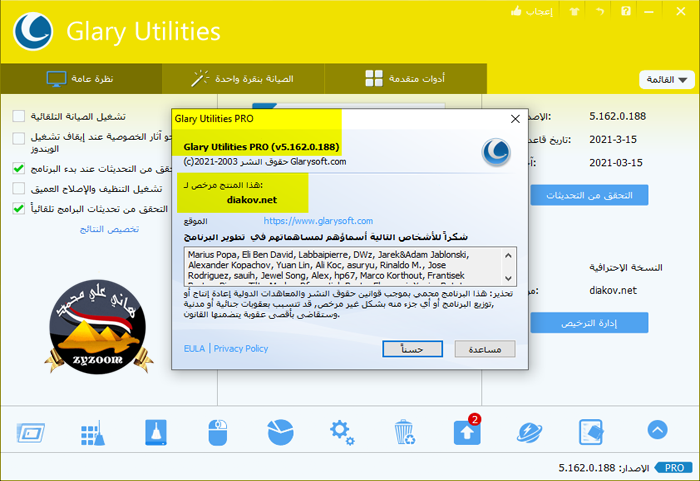Open the Browser Assistant planet icon

(529, 432)
